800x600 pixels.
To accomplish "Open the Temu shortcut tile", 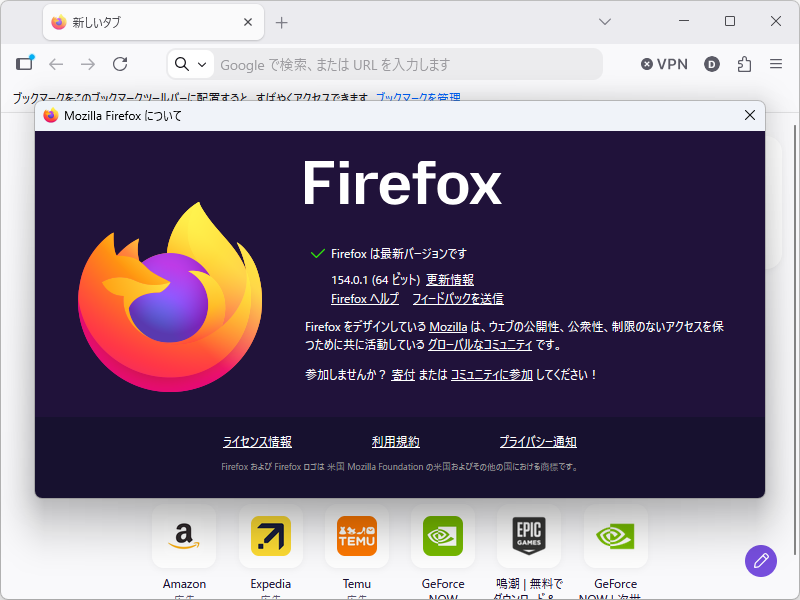I will (357, 536).
